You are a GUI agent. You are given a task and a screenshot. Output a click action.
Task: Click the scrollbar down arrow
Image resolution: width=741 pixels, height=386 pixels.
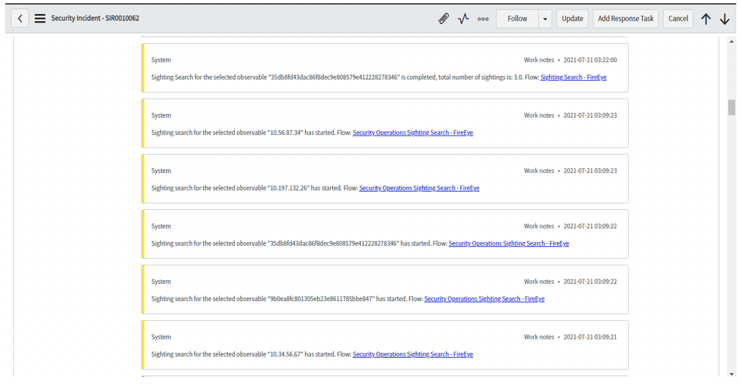click(732, 374)
